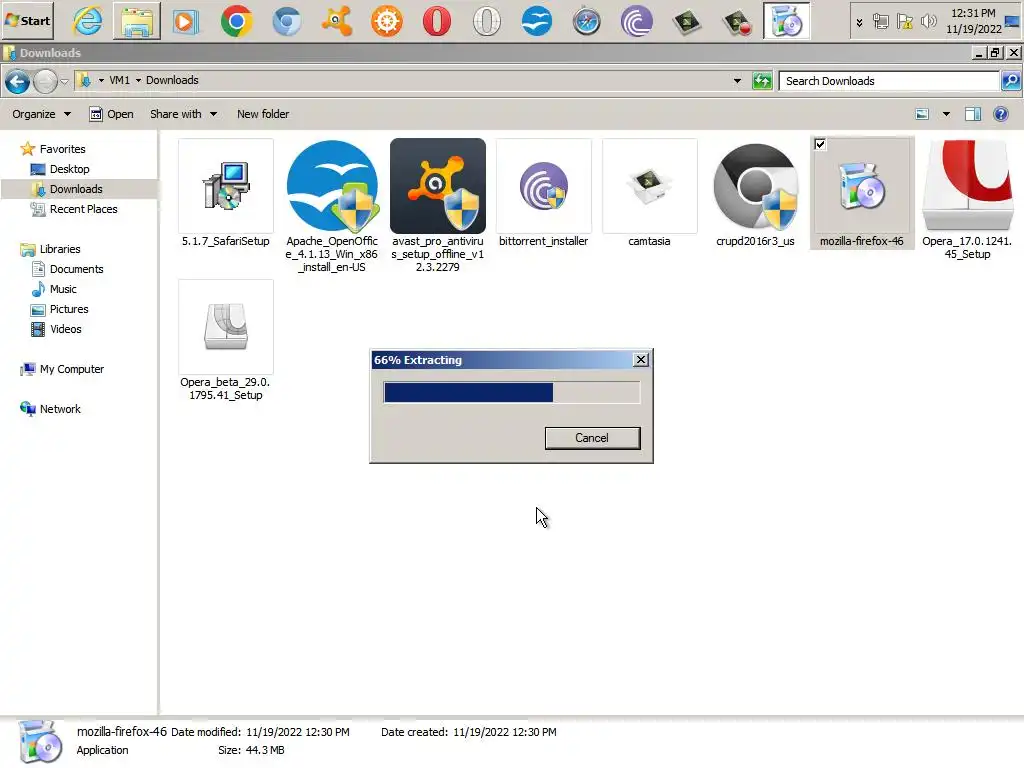Uncheck the mozilla-firefox-46 item checkbox
Screen dimensions: 1024x768
[x=820, y=144]
